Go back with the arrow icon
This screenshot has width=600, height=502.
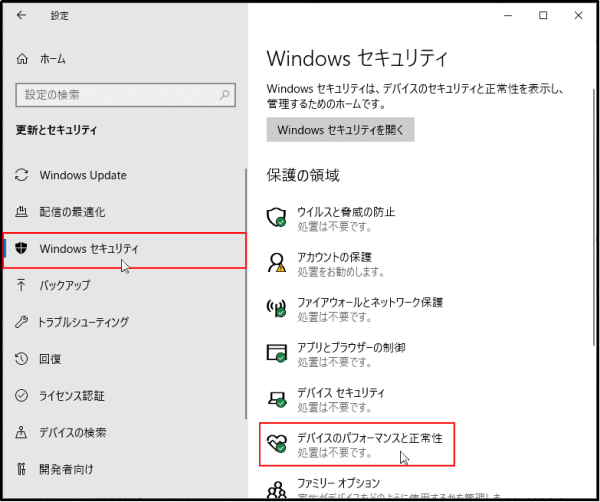click(x=21, y=15)
